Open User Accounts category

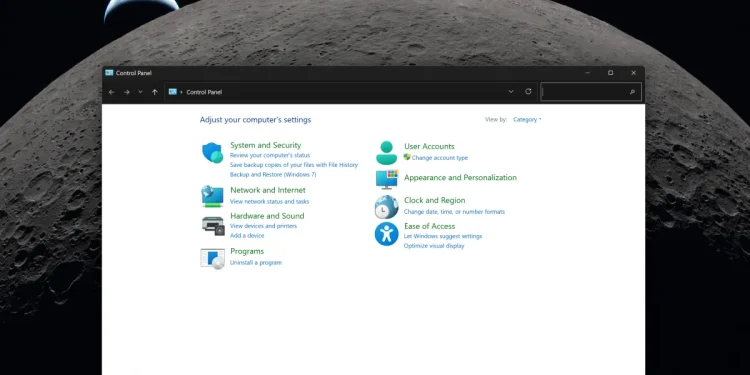tap(429, 146)
